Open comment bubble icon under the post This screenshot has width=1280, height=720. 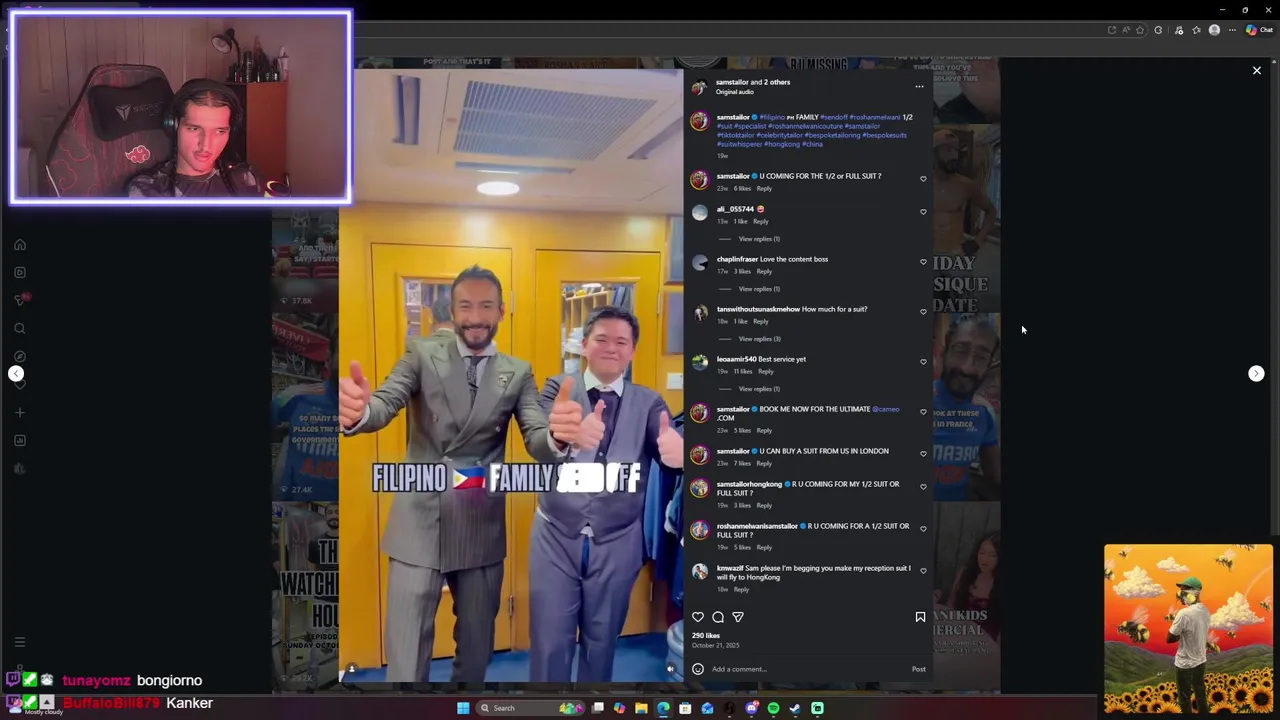[x=718, y=617]
